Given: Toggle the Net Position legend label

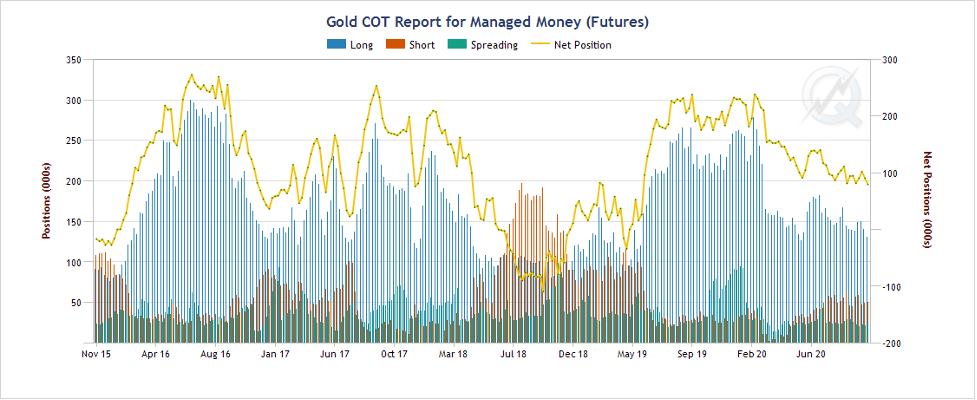Looking at the screenshot, I should pyautogui.click(x=582, y=45).
